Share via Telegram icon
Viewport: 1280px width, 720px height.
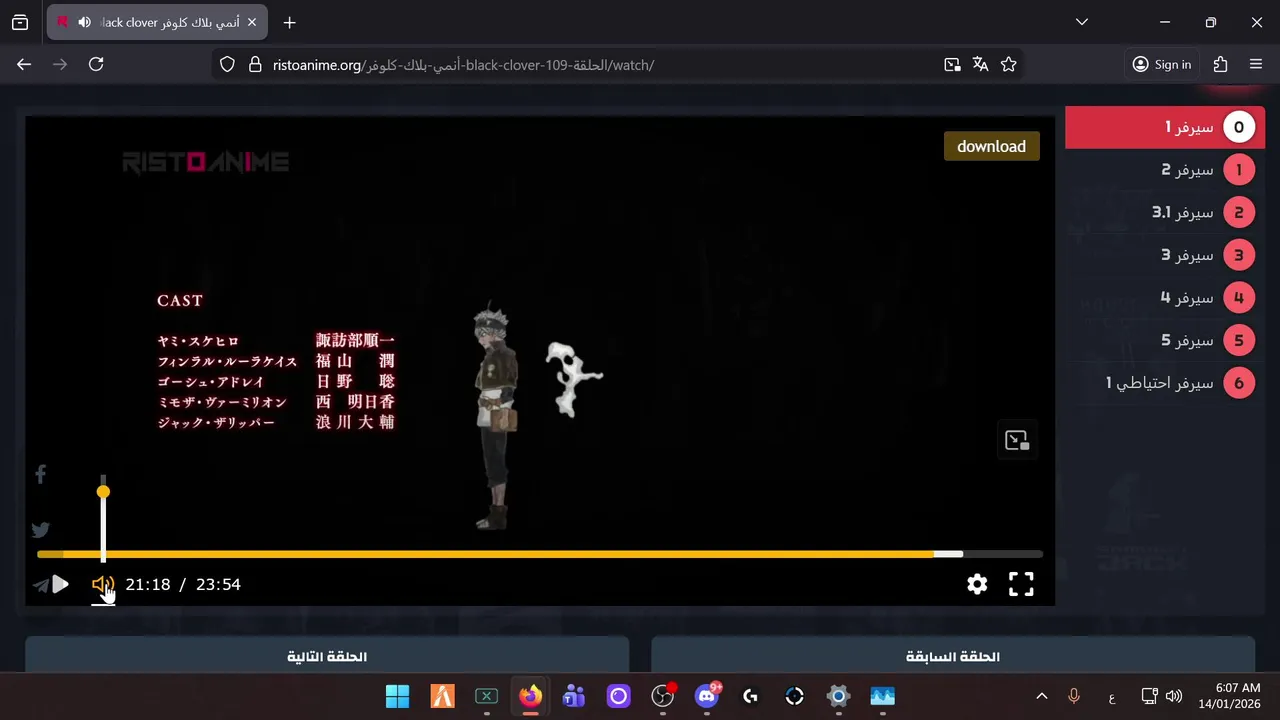[x=40, y=585]
